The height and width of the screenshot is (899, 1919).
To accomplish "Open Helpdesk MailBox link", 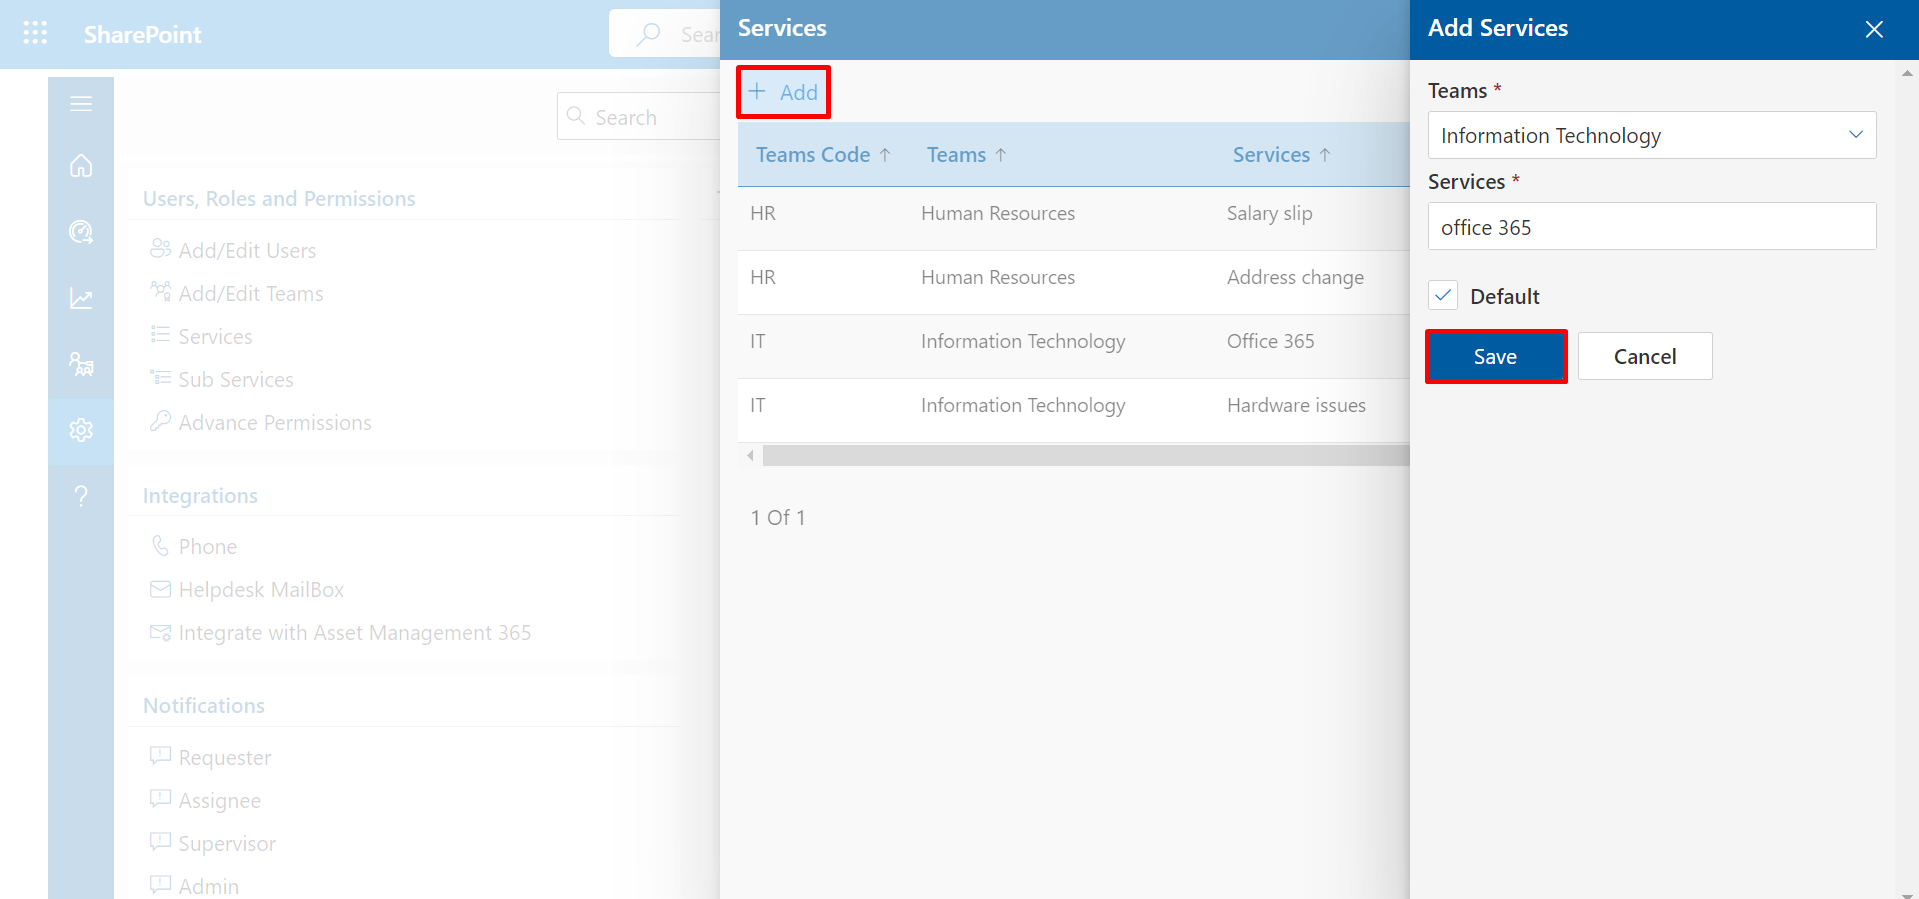I will 261,590.
